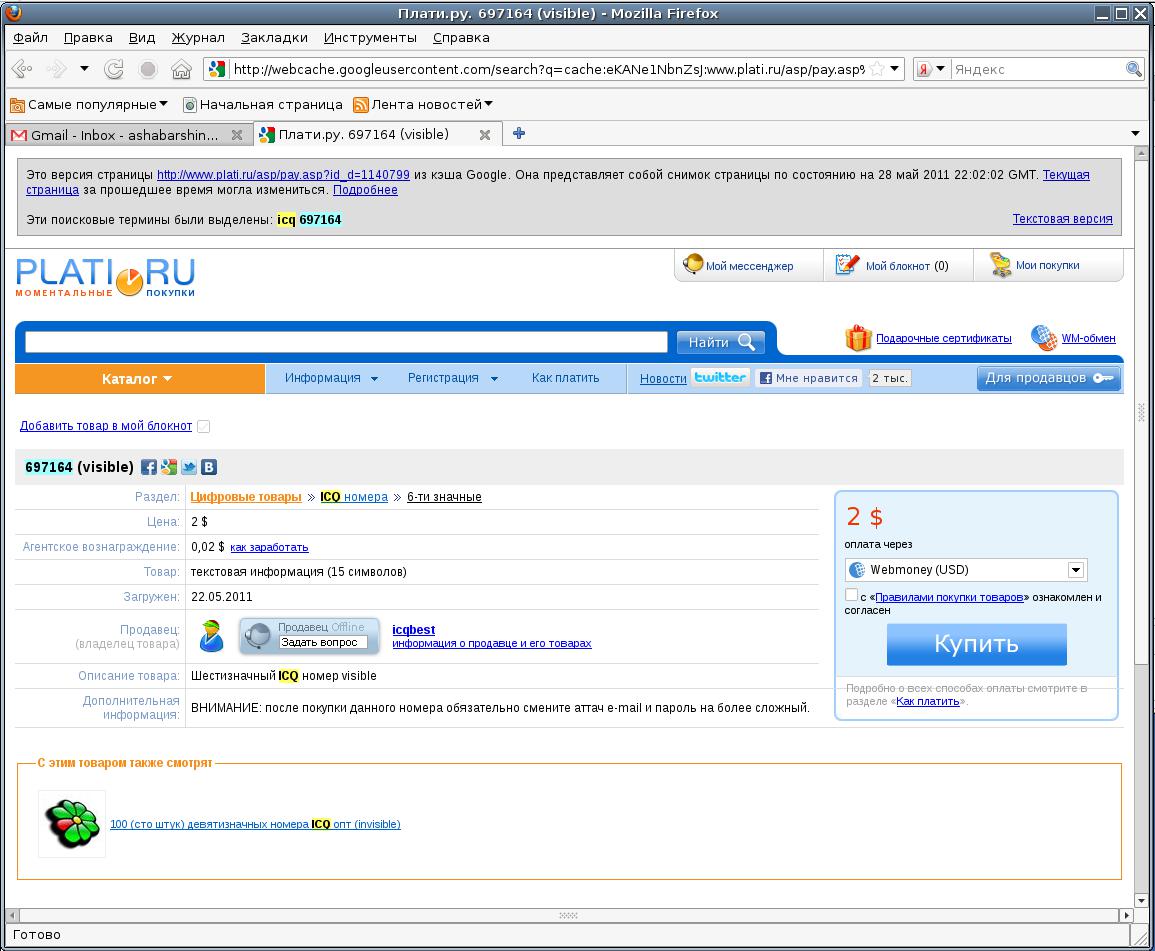1155x951 pixels.
Task: Share the product via VKontakte B icon
Action: [209, 467]
